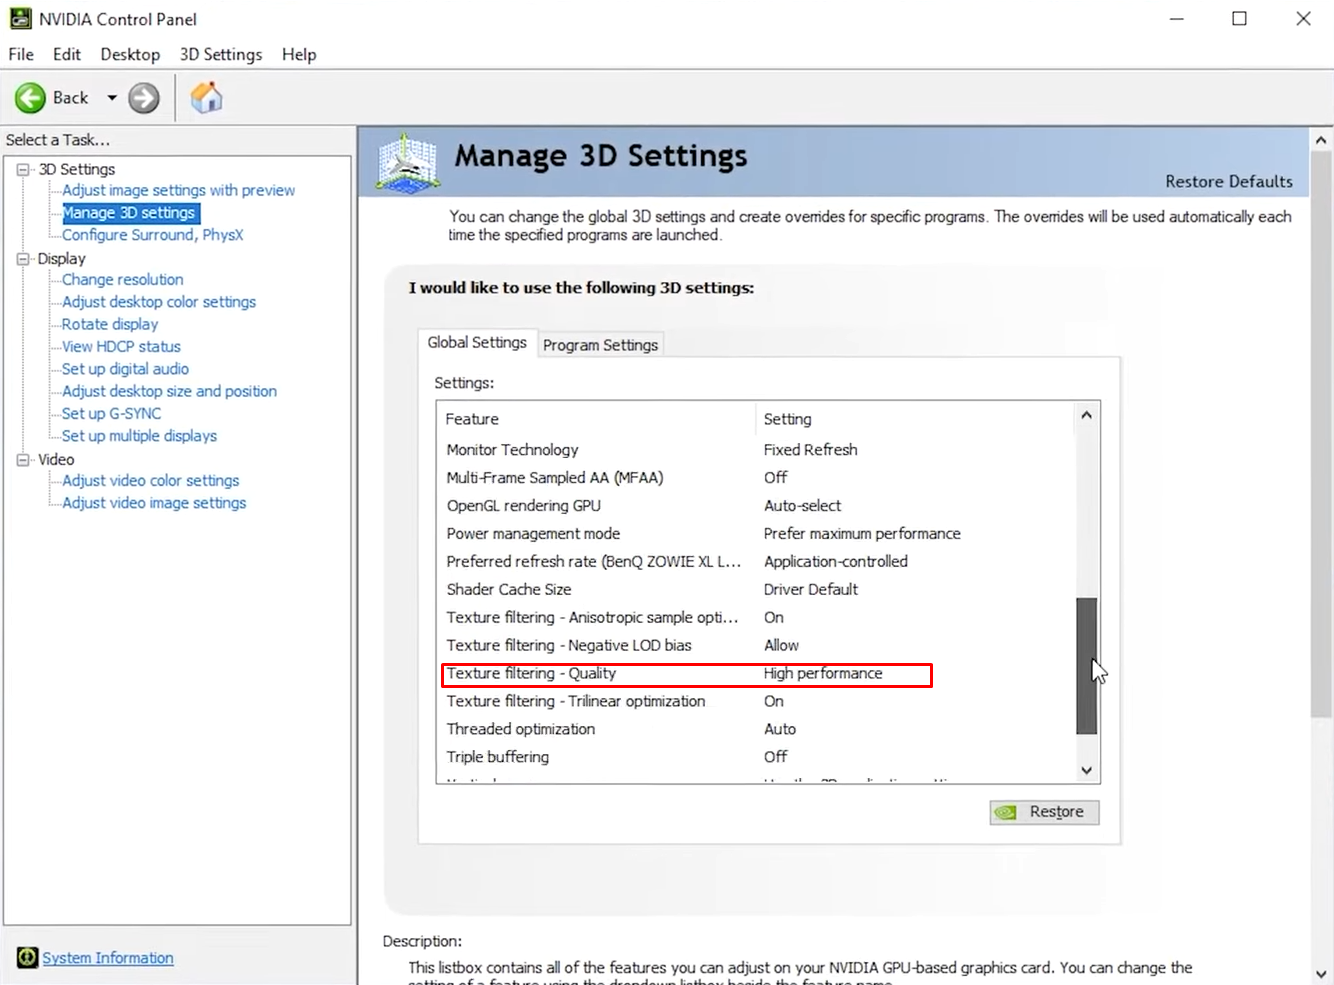Open the Desktop menu
1334x985 pixels.
(x=130, y=54)
